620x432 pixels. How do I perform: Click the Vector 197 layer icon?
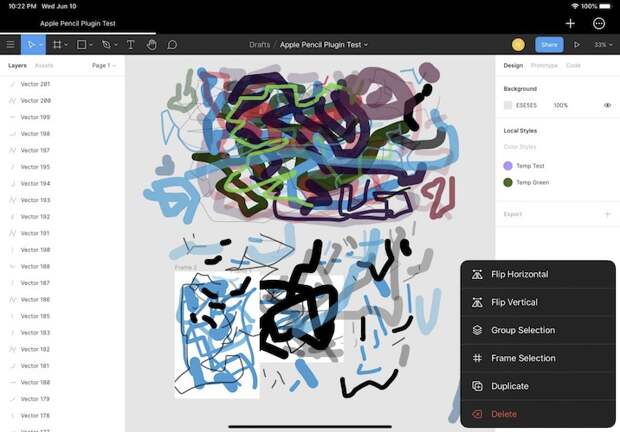[x=13, y=150]
